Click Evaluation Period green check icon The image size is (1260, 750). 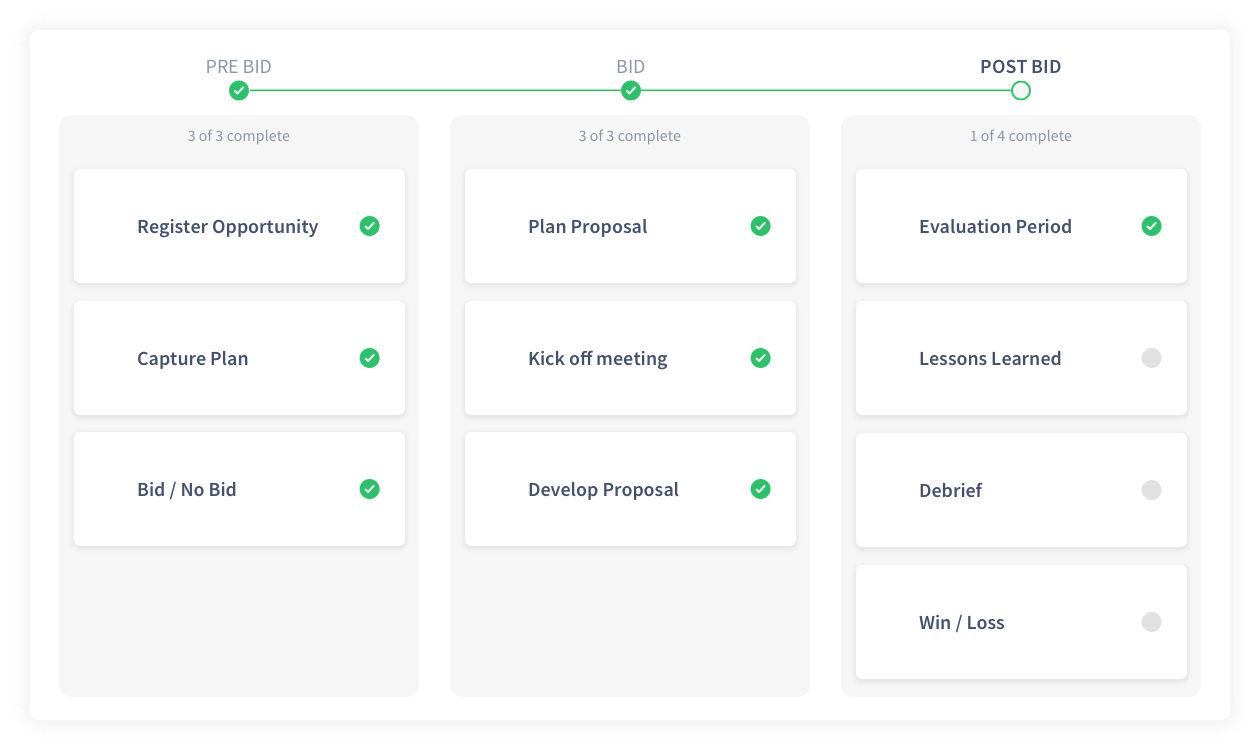pyautogui.click(x=1152, y=226)
